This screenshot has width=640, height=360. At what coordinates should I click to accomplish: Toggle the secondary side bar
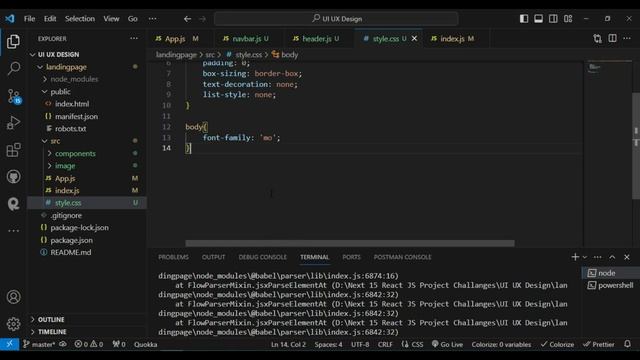(553, 19)
